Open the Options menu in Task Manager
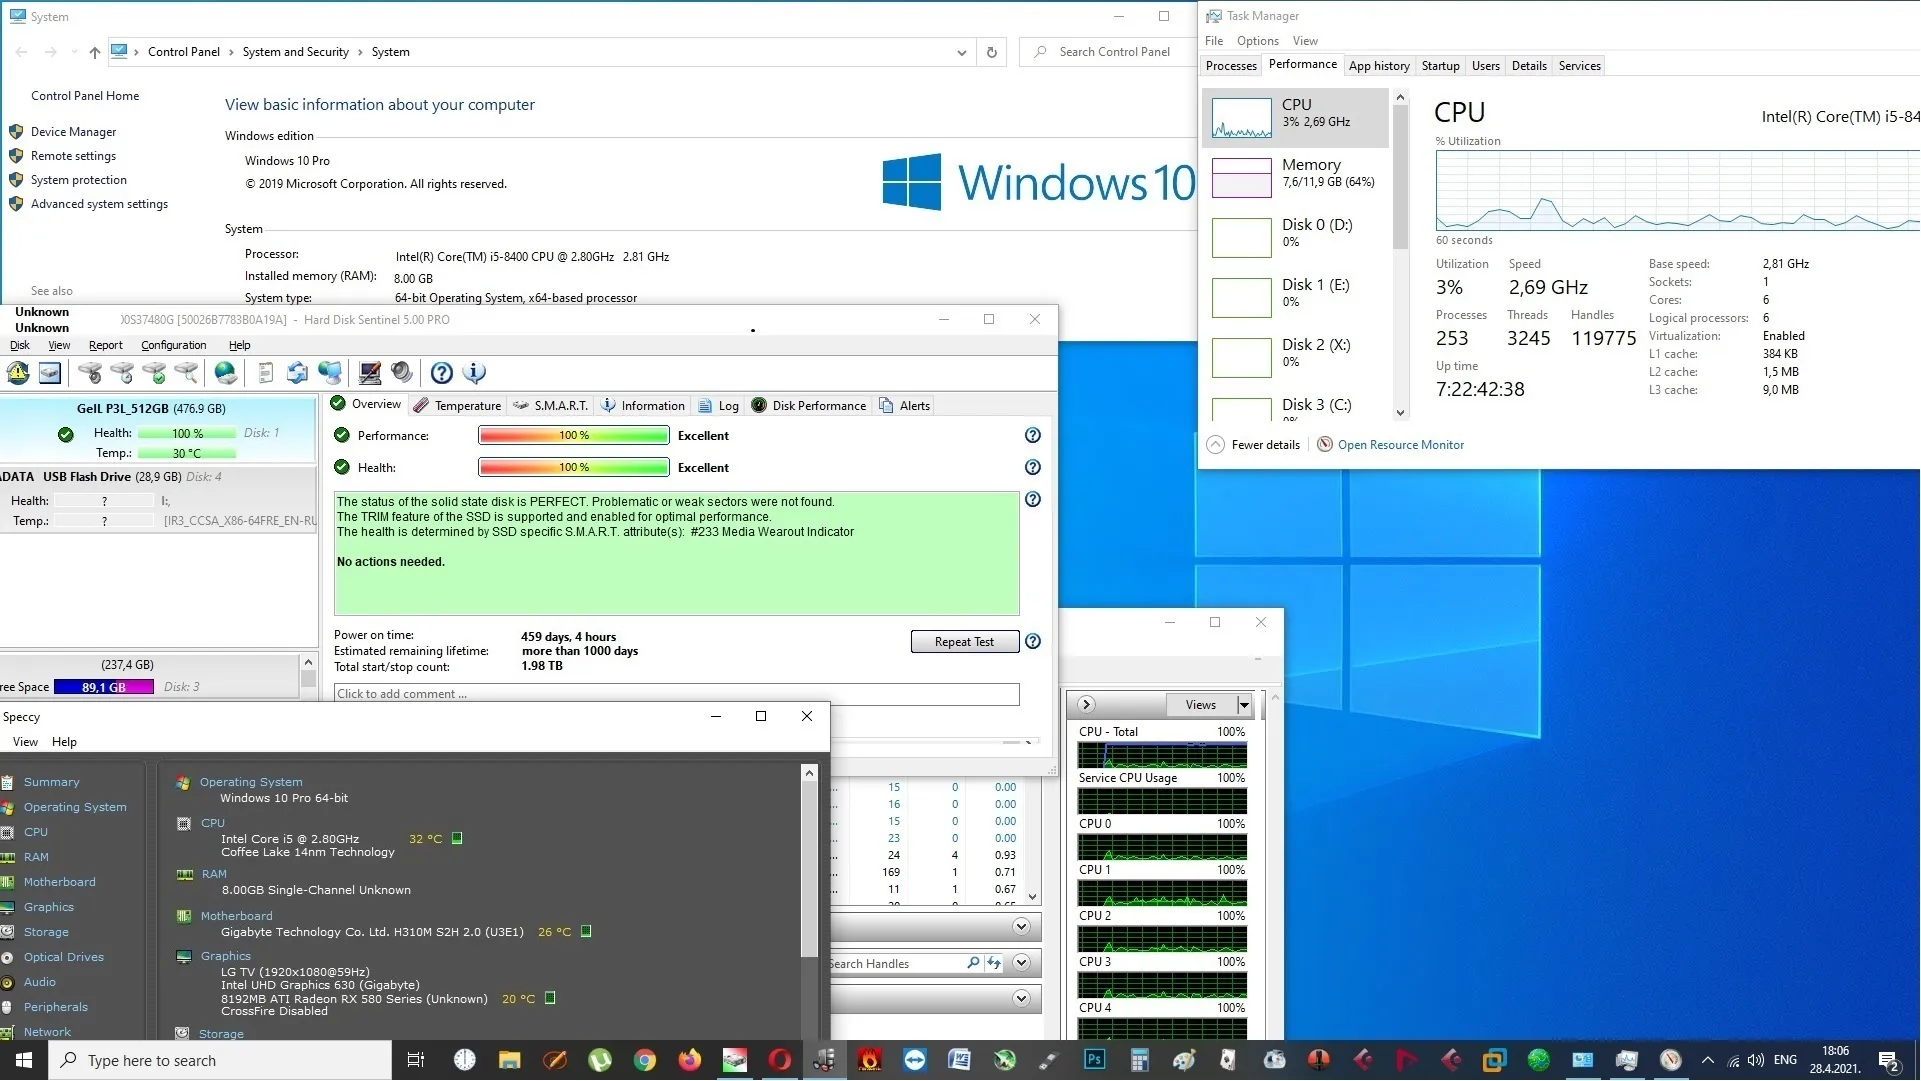The height and width of the screenshot is (1081, 1921). point(1257,41)
